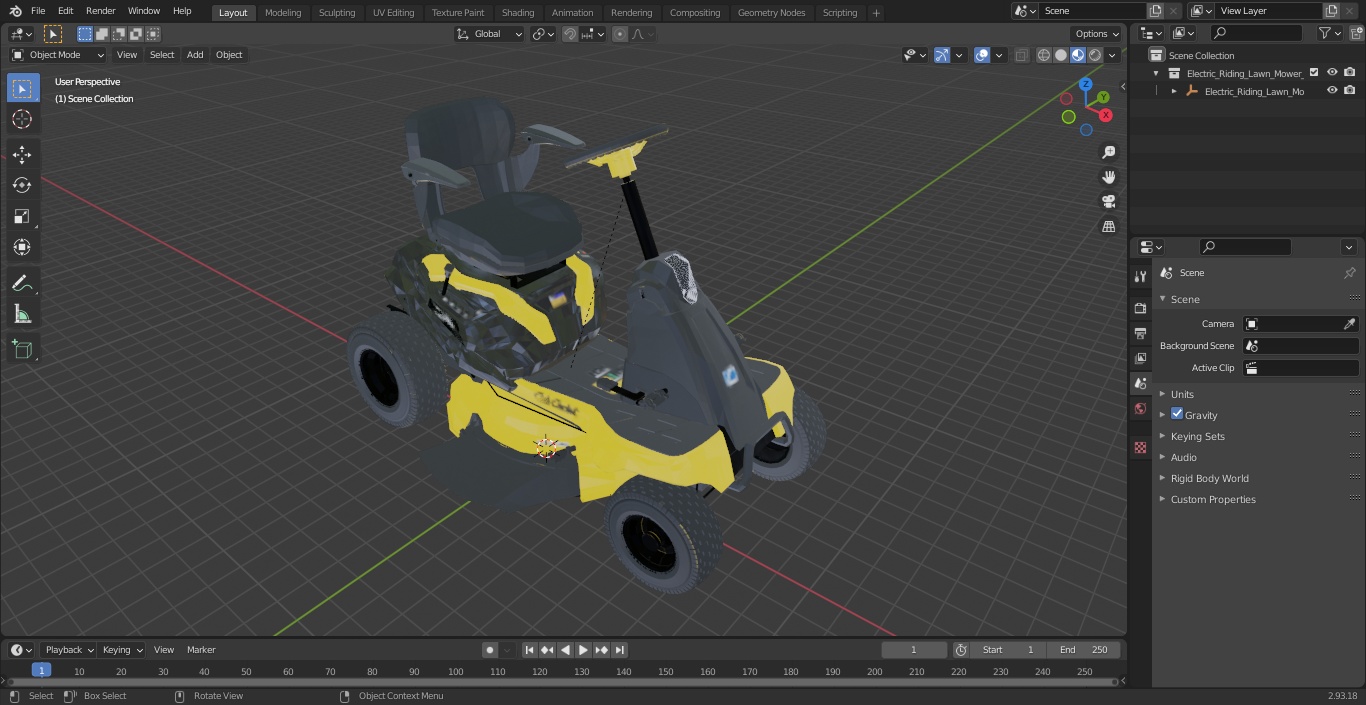The height and width of the screenshot is (705, 1366).
Task: Open the File menu
Action: click(38, 11)
